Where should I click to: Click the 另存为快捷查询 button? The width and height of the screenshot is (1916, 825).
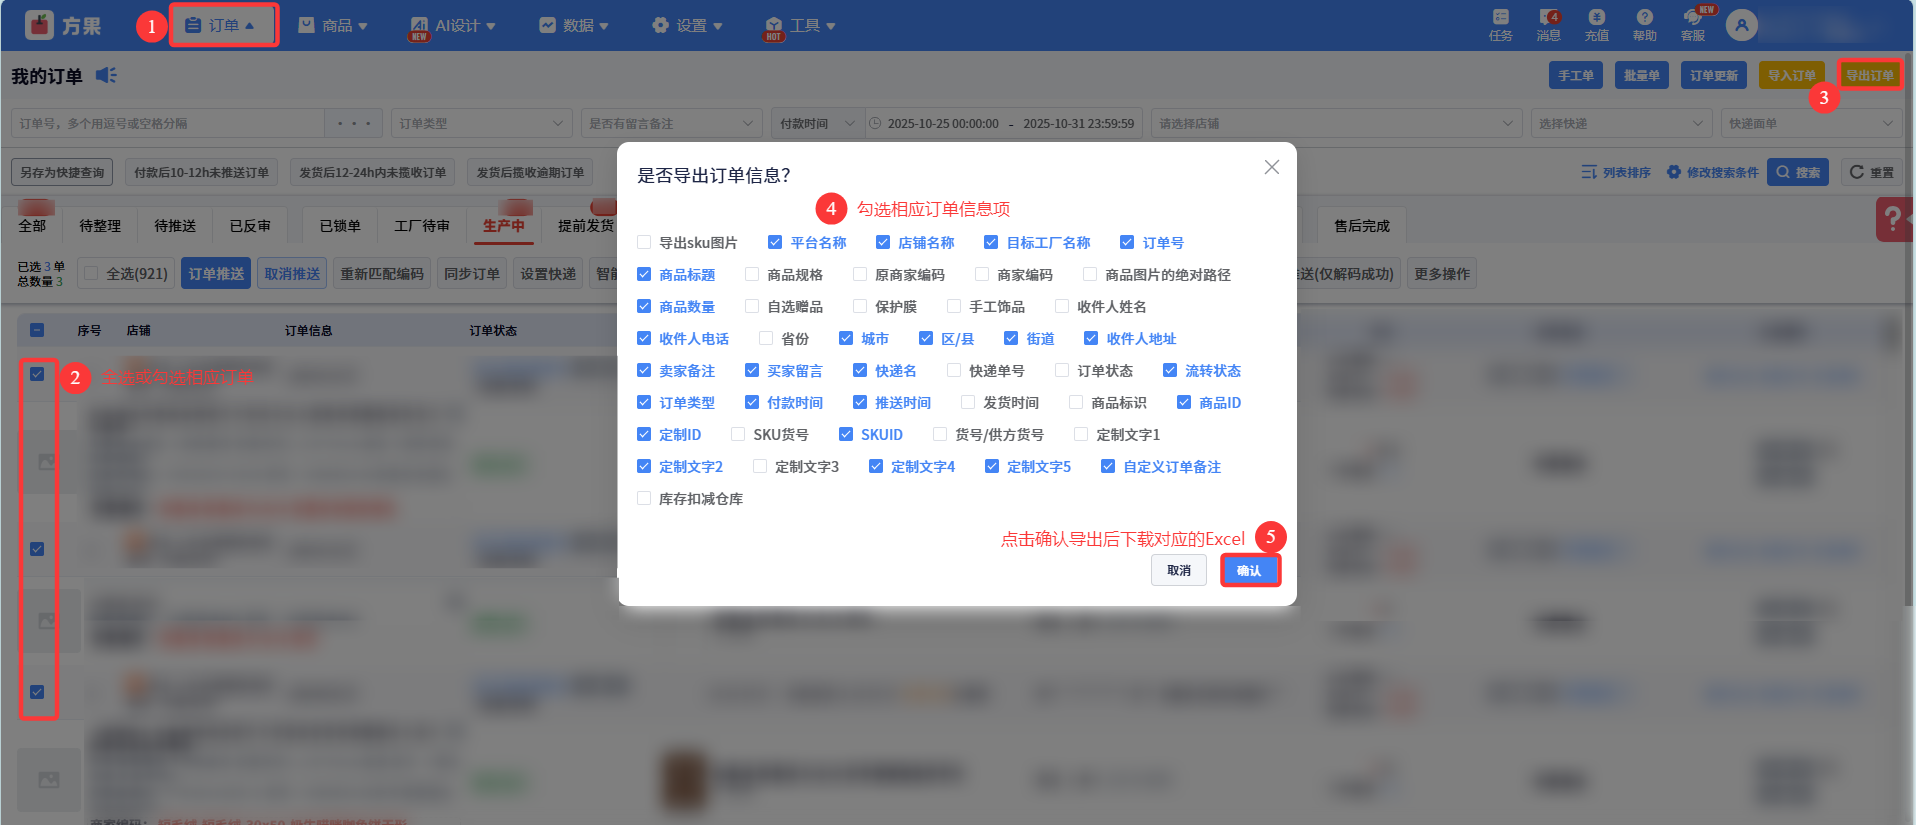pyautogui.click(x=62, y=172)
